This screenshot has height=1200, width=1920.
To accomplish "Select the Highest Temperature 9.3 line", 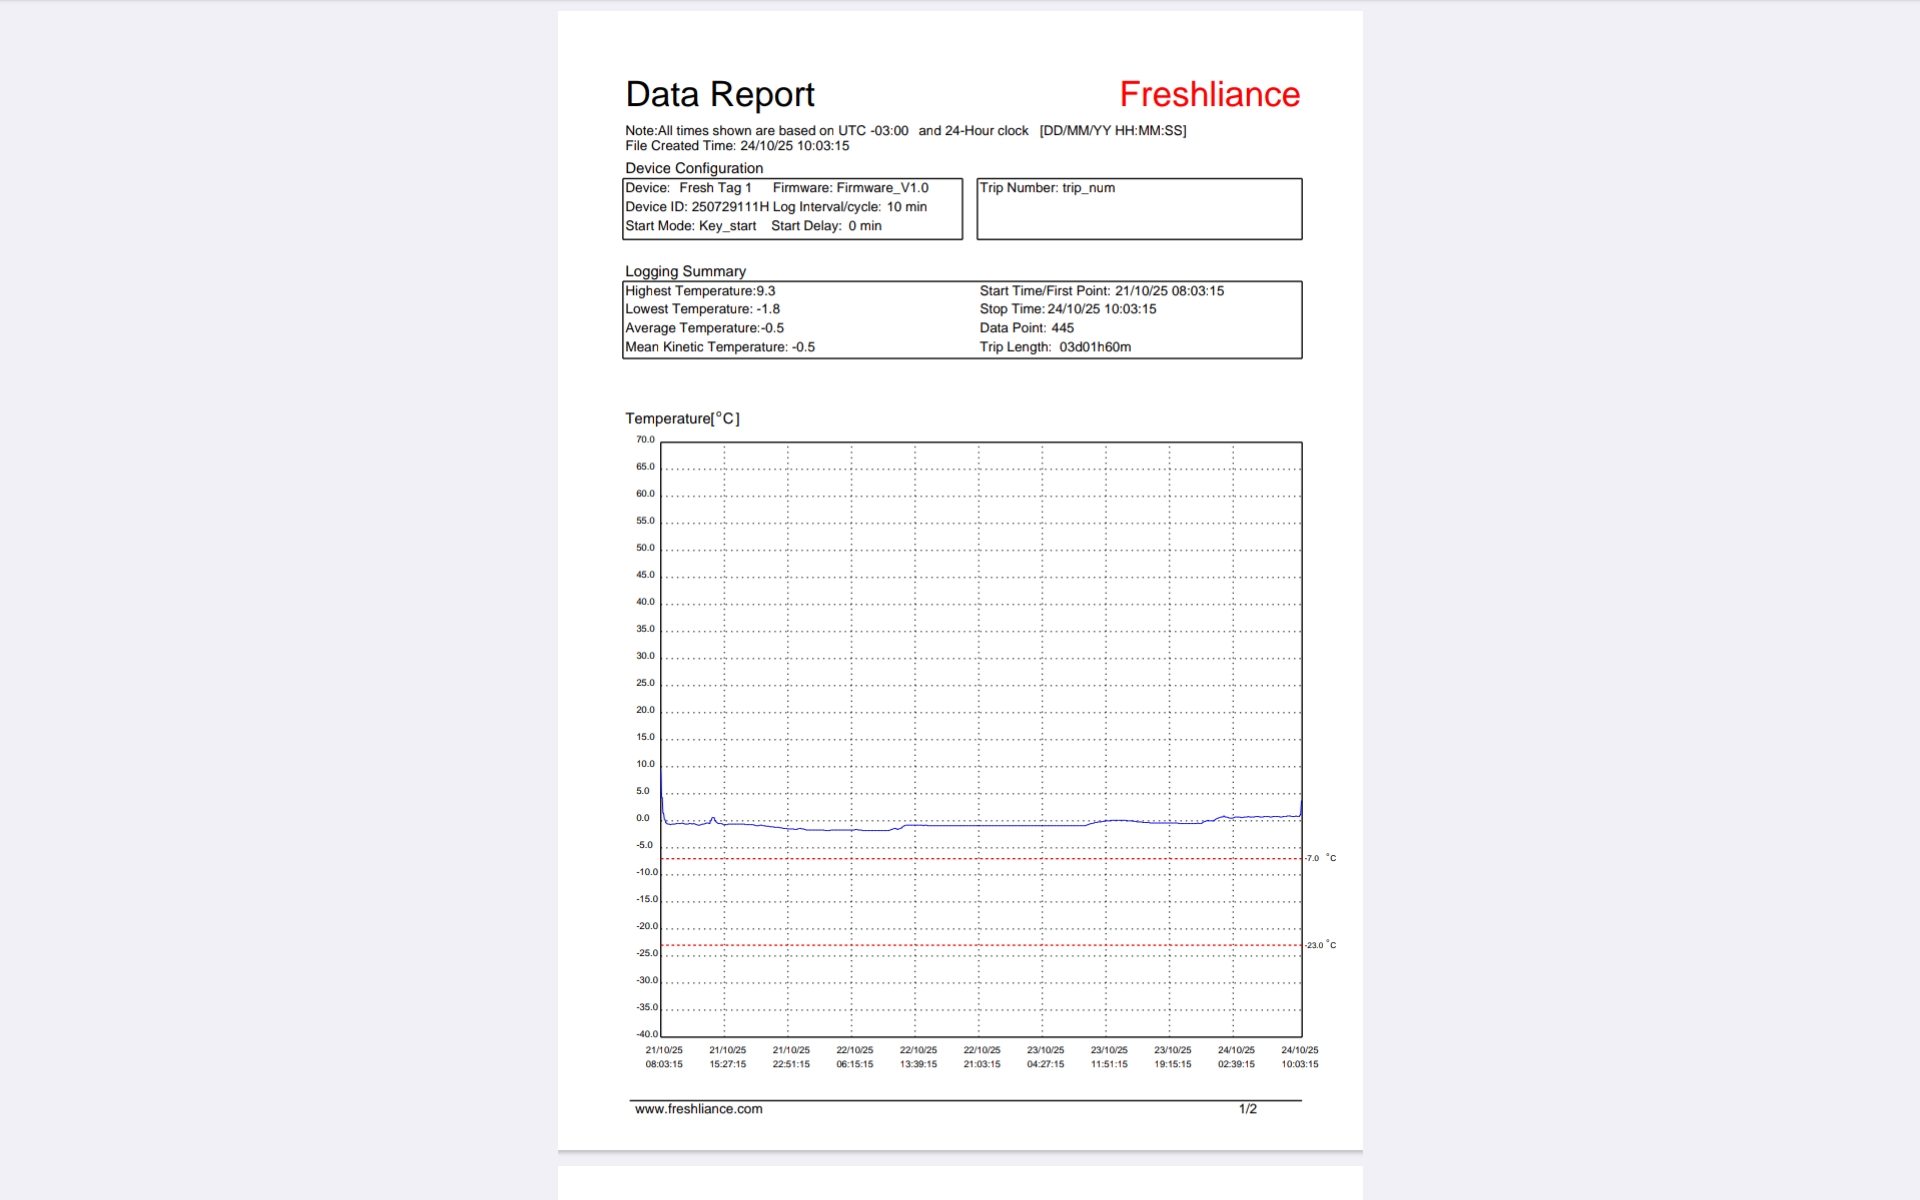I will pyautogui.click(x=700, y=291).
